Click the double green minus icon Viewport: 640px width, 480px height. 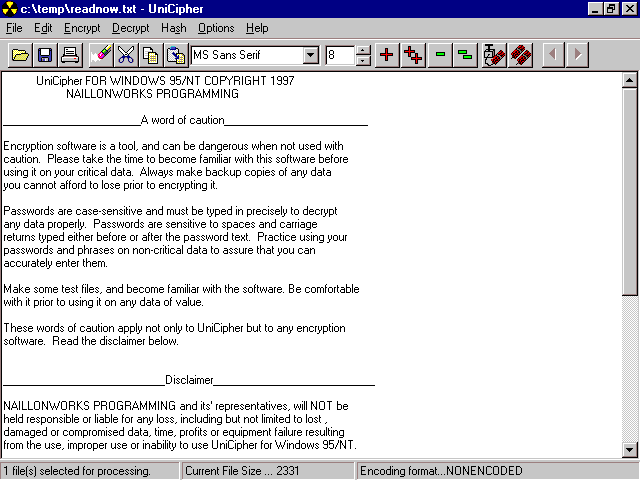[x=465, y=55]
